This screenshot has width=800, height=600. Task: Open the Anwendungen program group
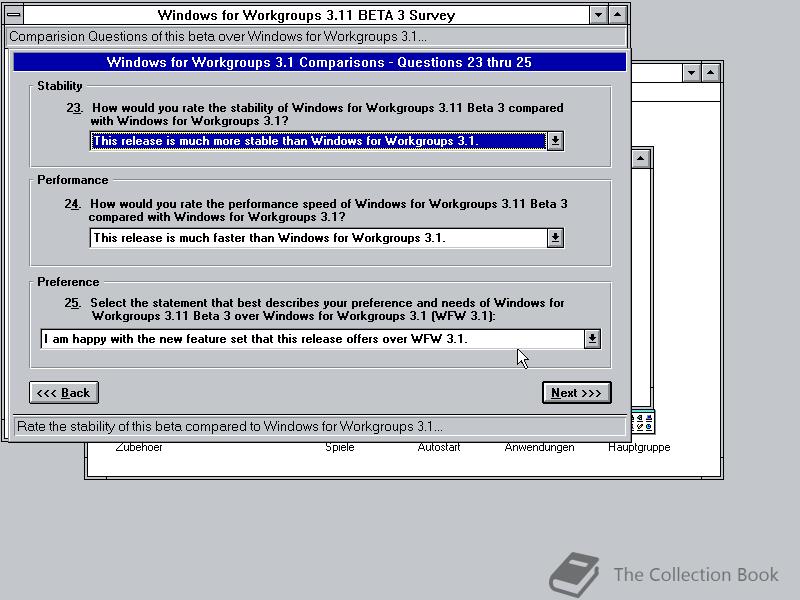coord(539,447)
